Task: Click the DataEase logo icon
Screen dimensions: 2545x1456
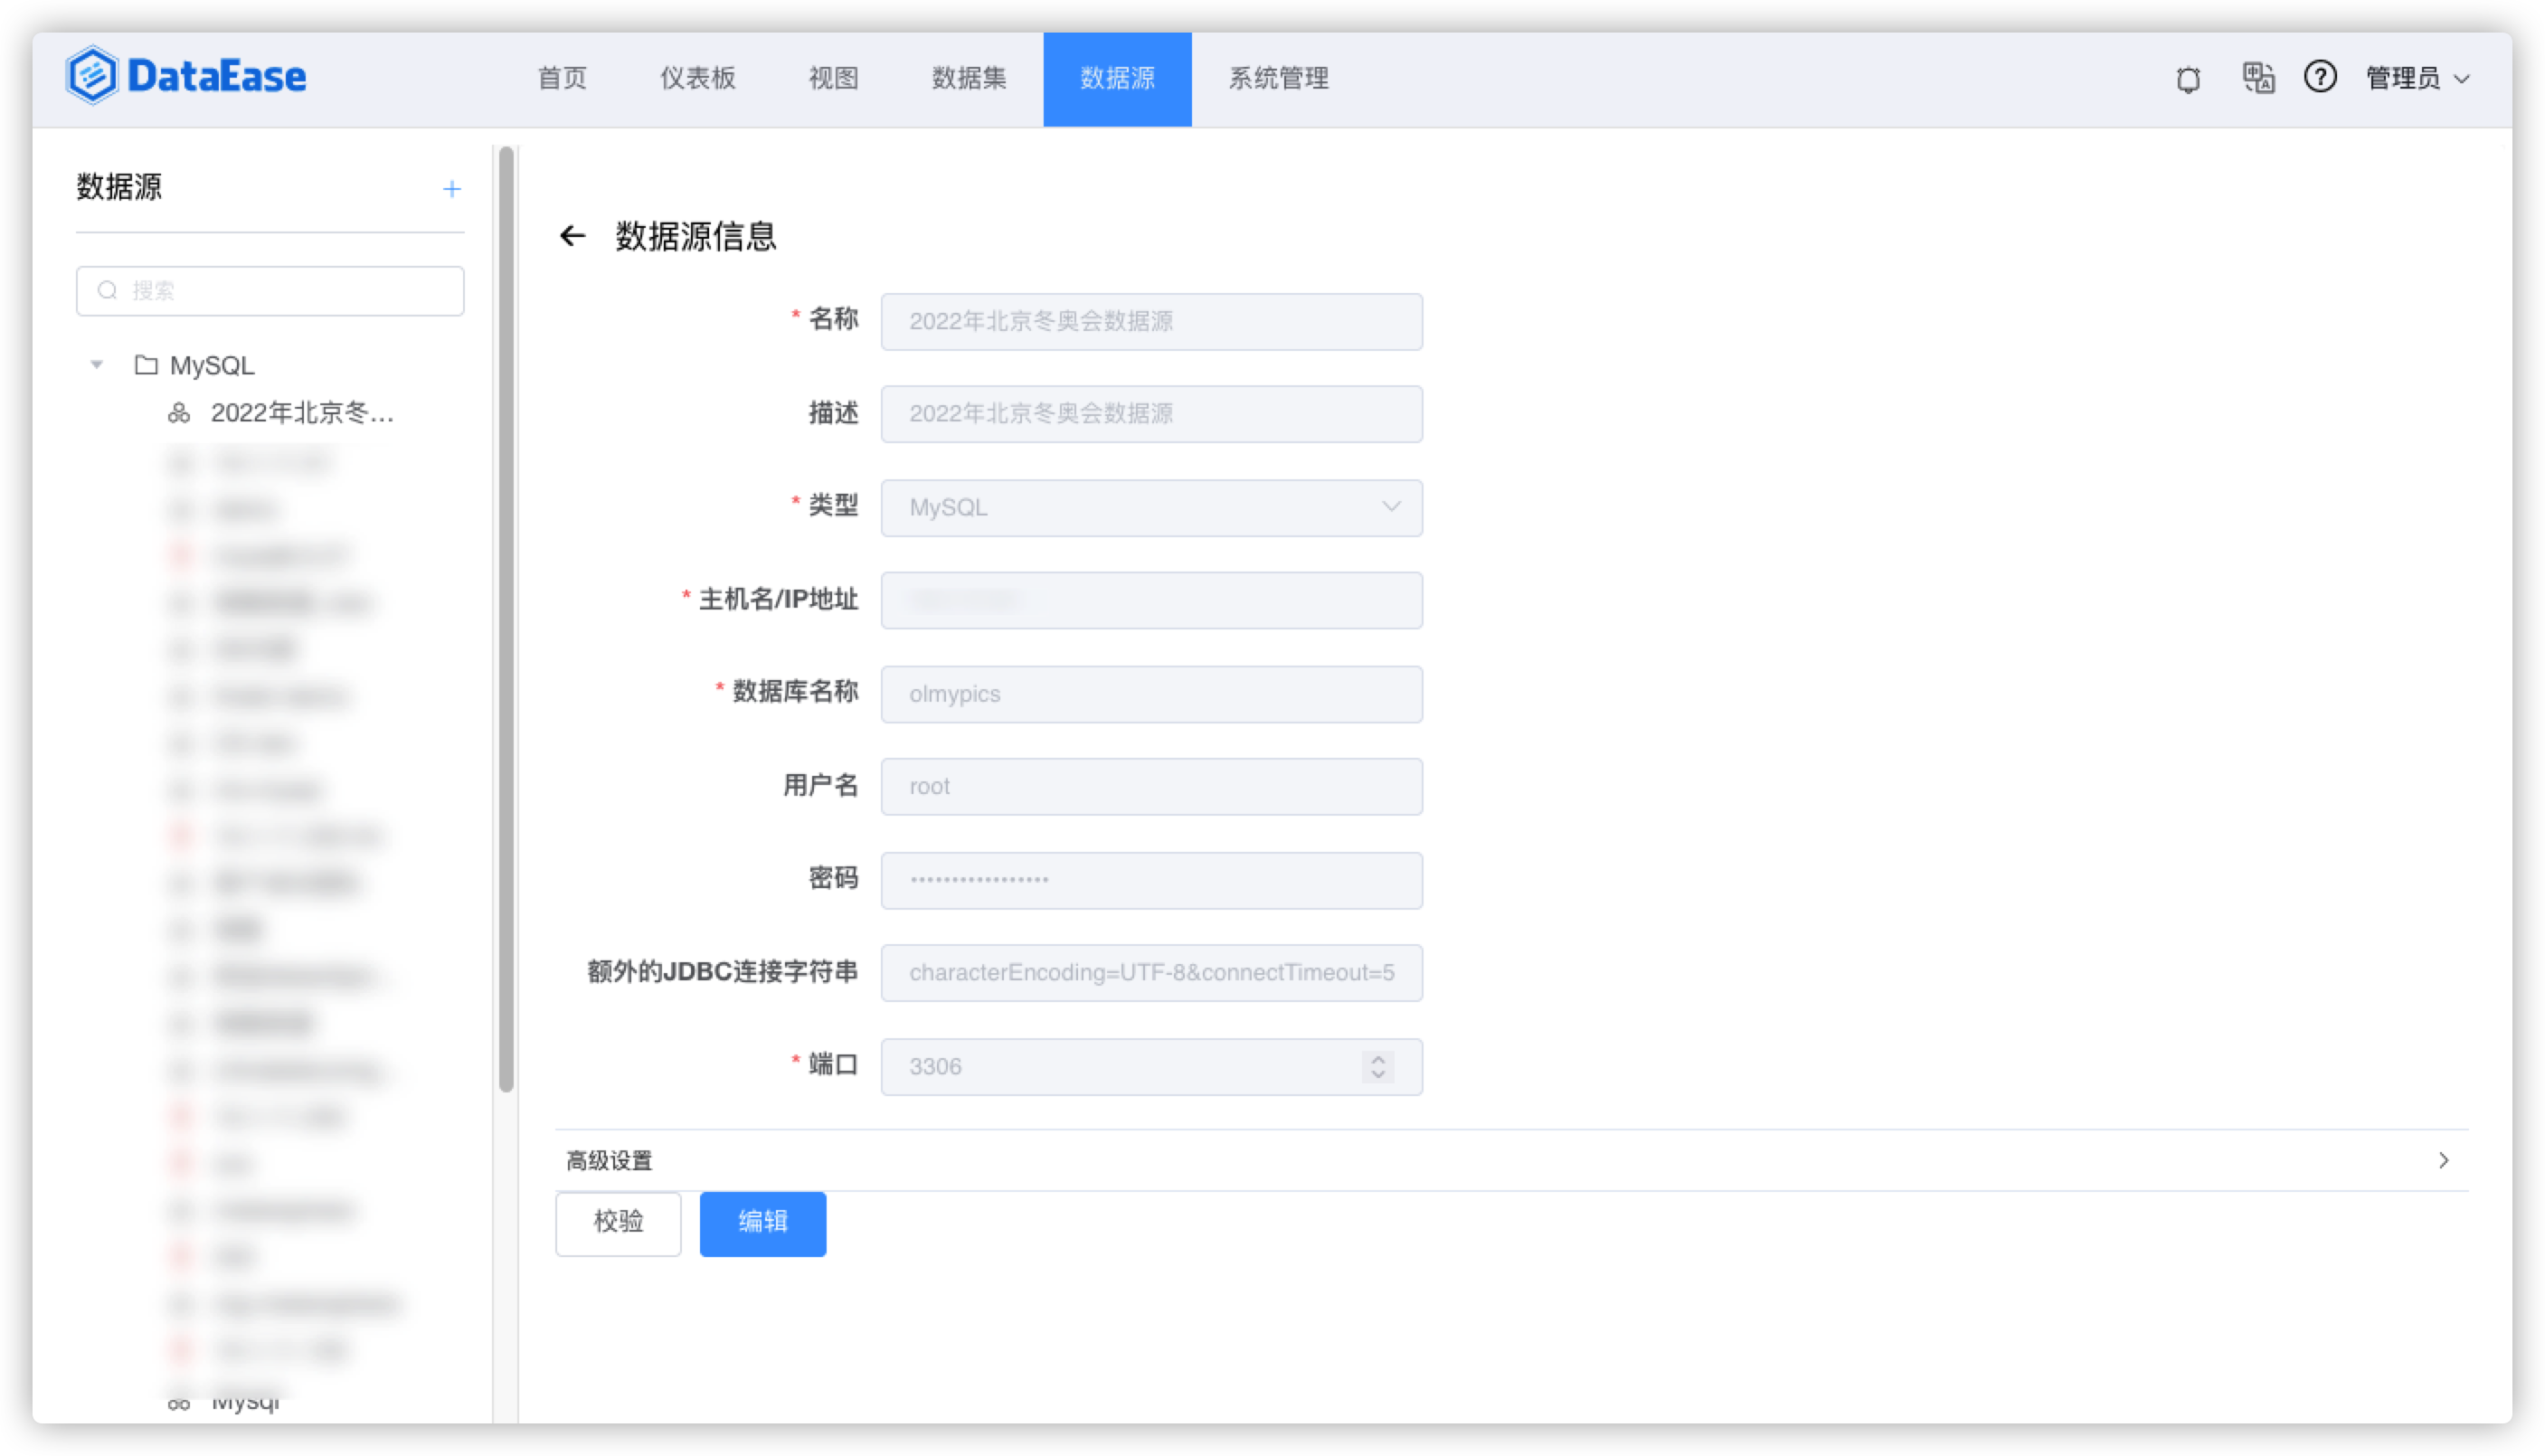Action: pos(92,76)
